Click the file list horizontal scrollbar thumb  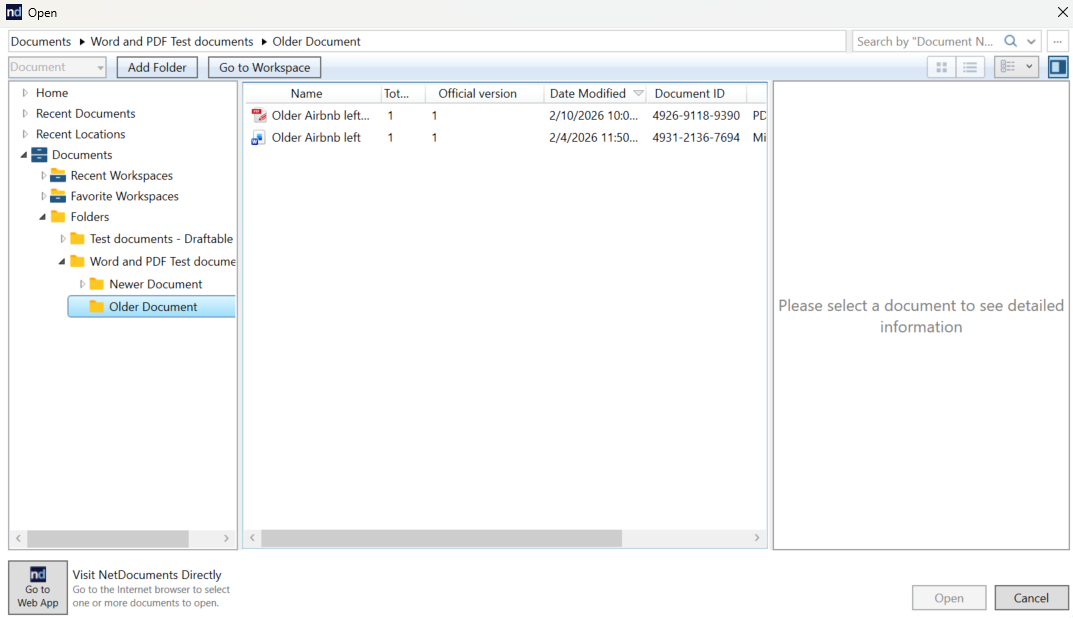click(441, 538)
